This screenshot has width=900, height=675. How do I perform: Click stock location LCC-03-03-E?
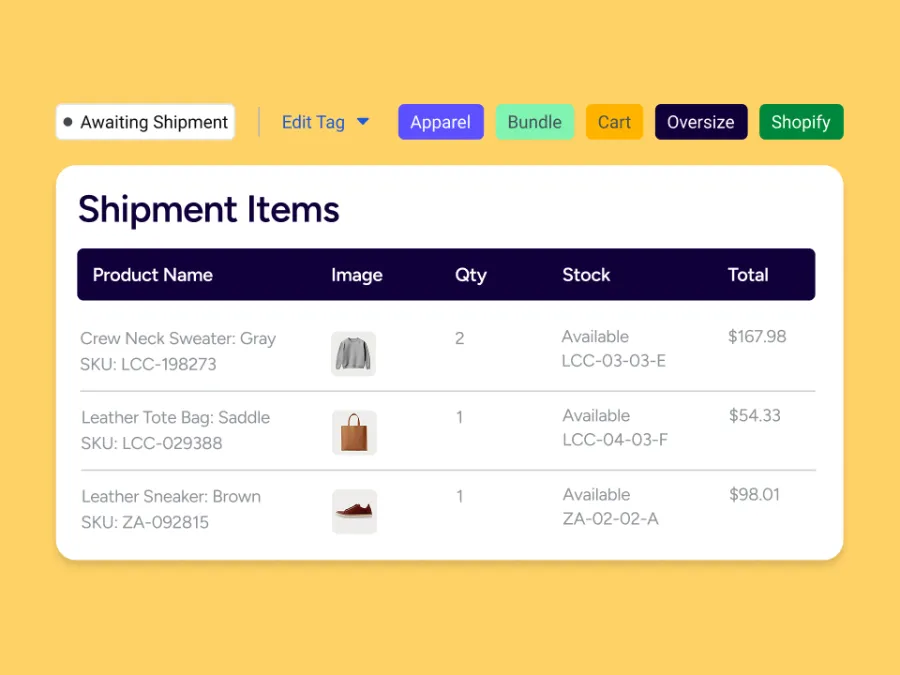pyautogui.click(x=613, y=361)
